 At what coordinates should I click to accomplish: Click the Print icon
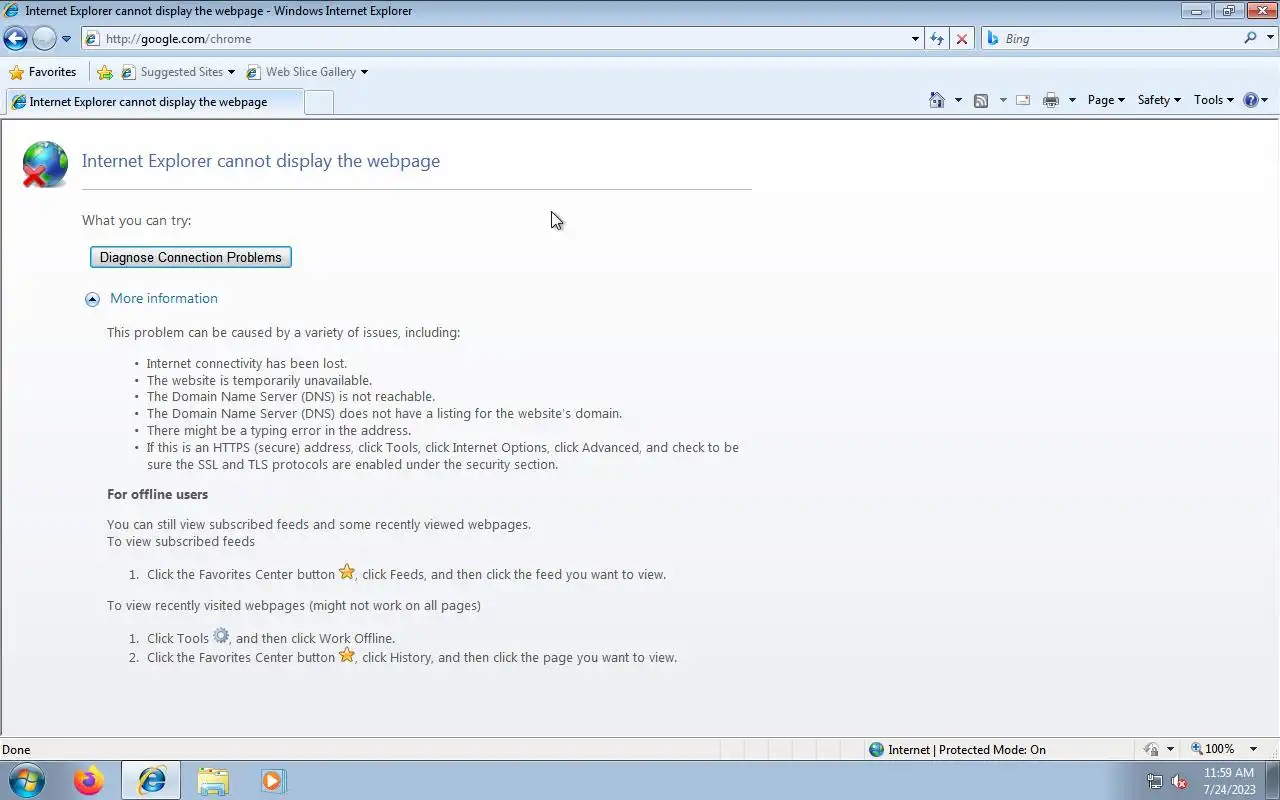pos(1050,100)
